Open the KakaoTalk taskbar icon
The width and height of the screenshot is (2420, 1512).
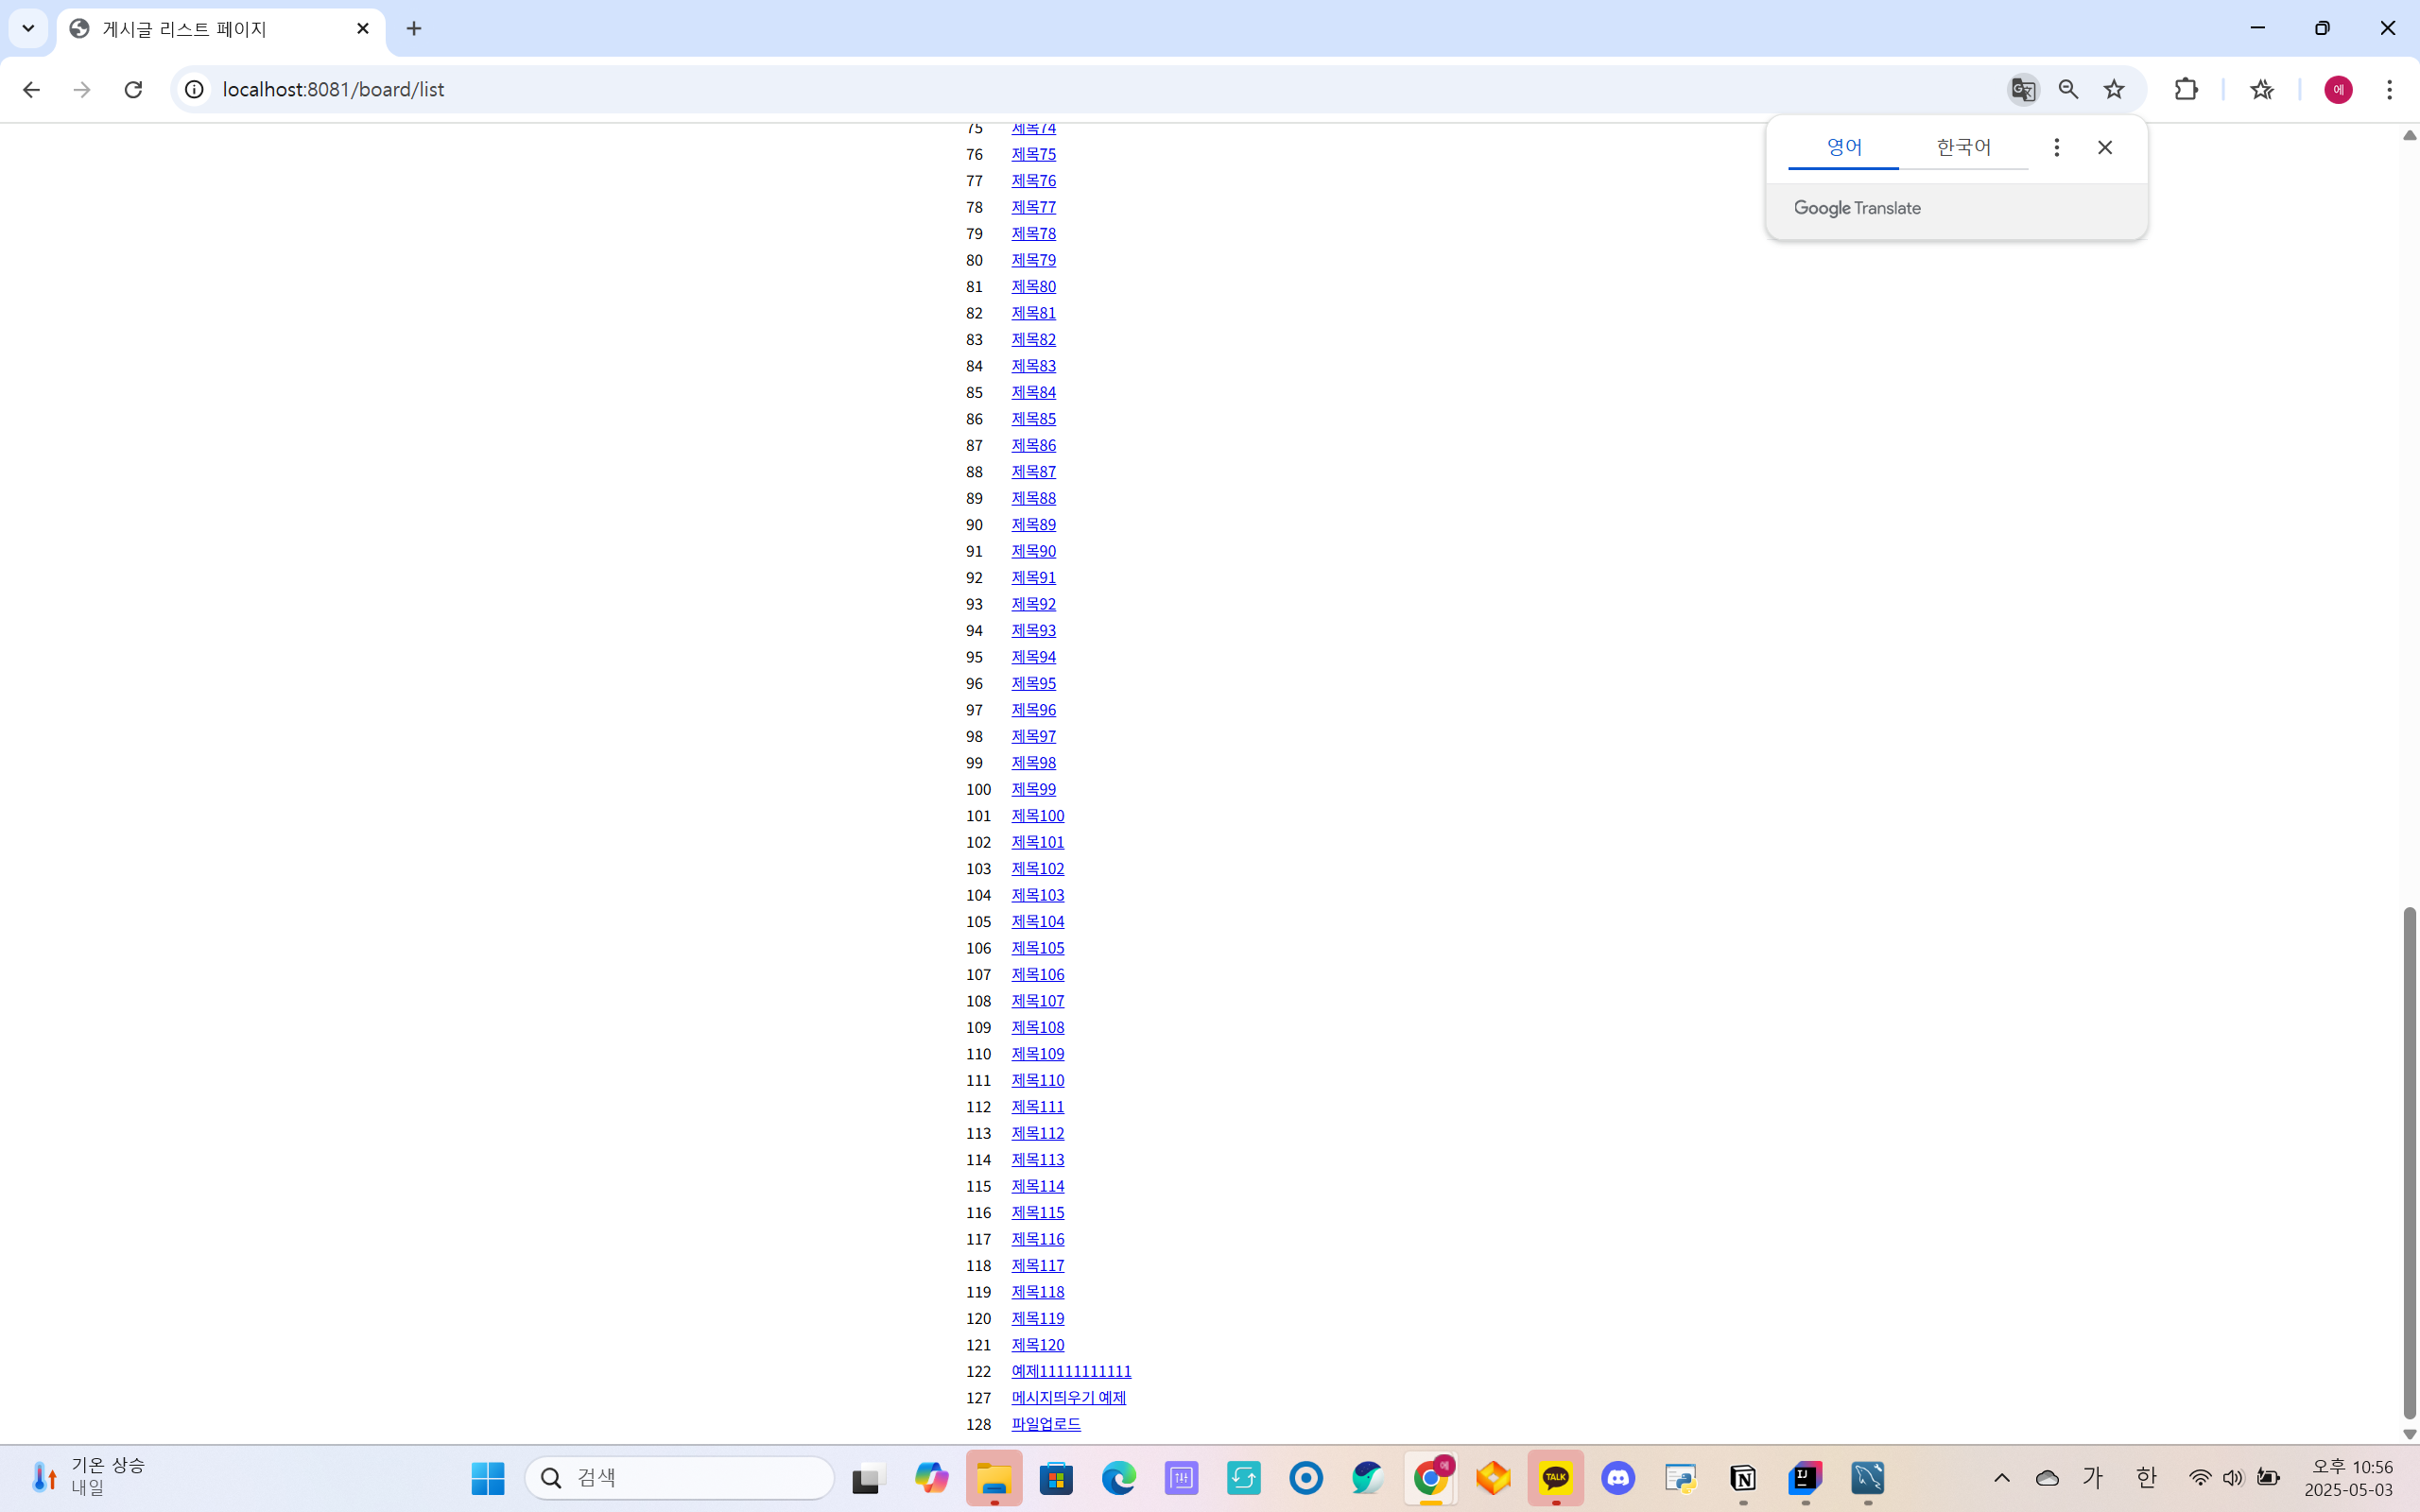pos(1555,1477)
